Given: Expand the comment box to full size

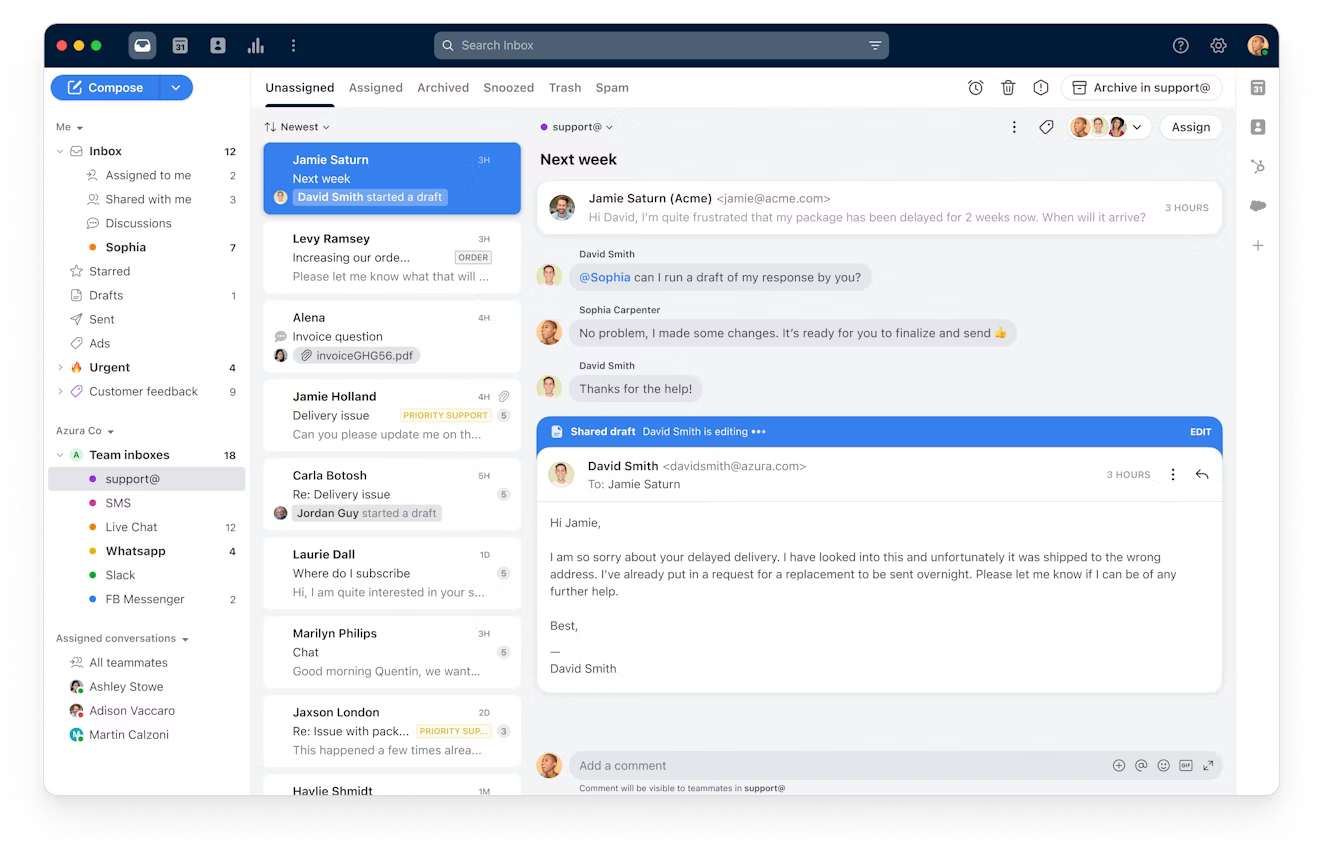Looking at the screenshot, I should click(x=1208, y=766).
